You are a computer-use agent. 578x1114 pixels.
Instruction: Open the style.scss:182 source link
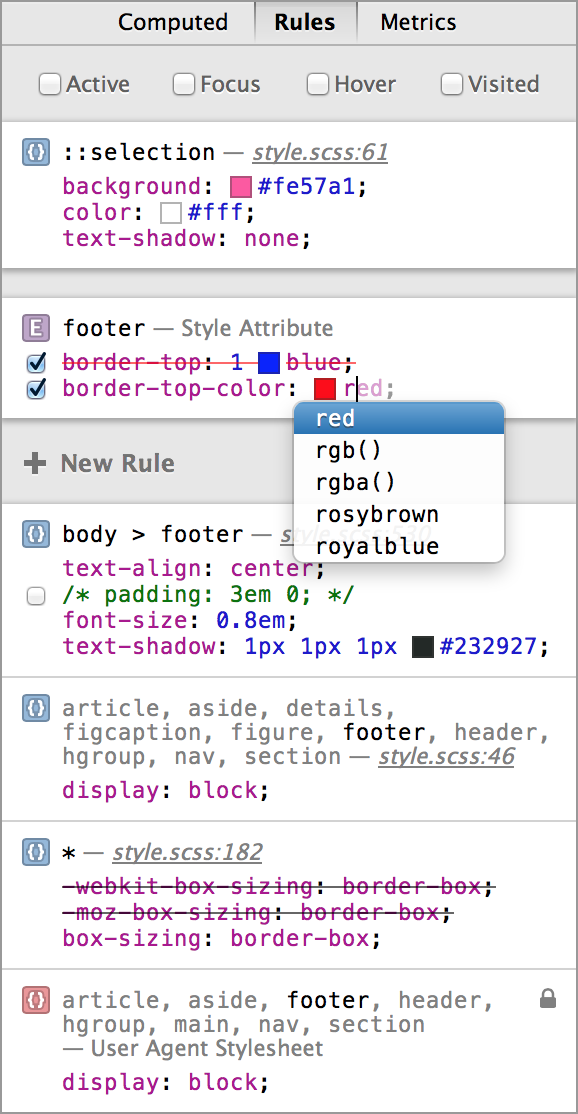187,852
